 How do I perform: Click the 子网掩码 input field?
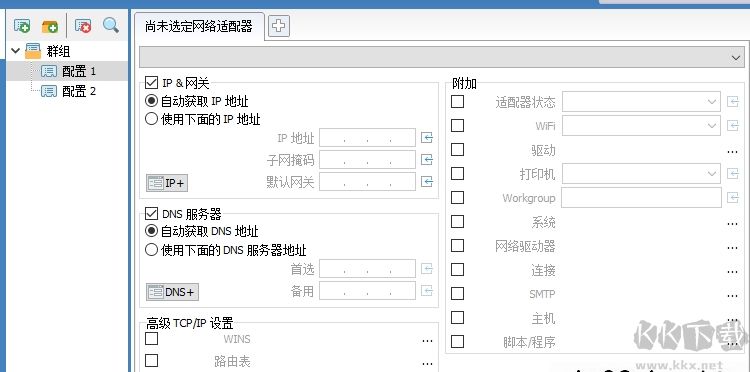(367, 160)
